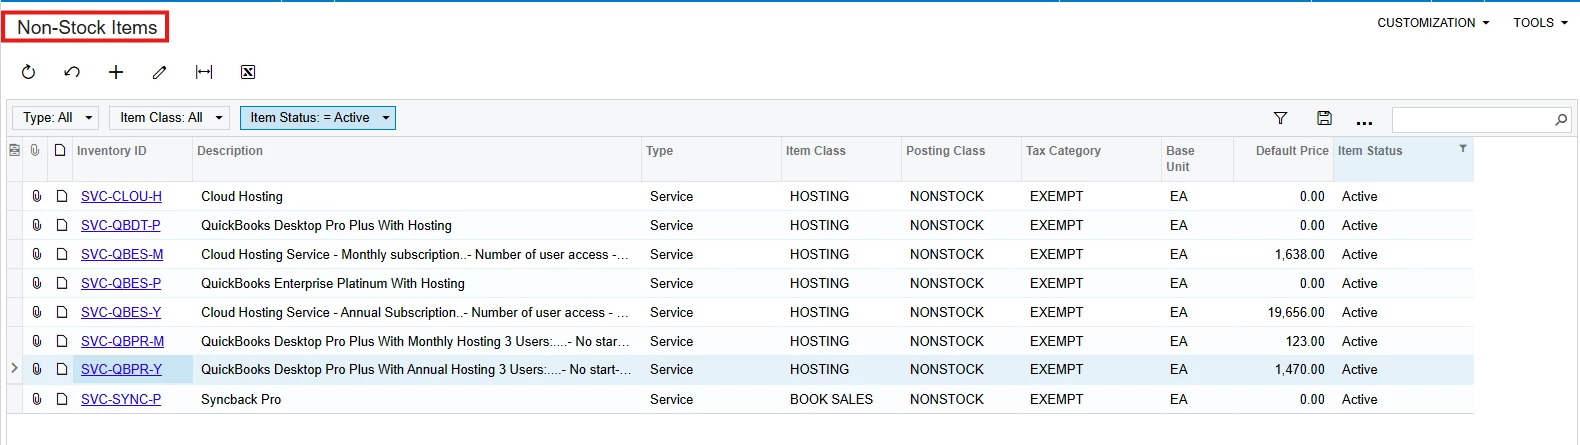Select the Syncback Pro description cell

(417, 399)
